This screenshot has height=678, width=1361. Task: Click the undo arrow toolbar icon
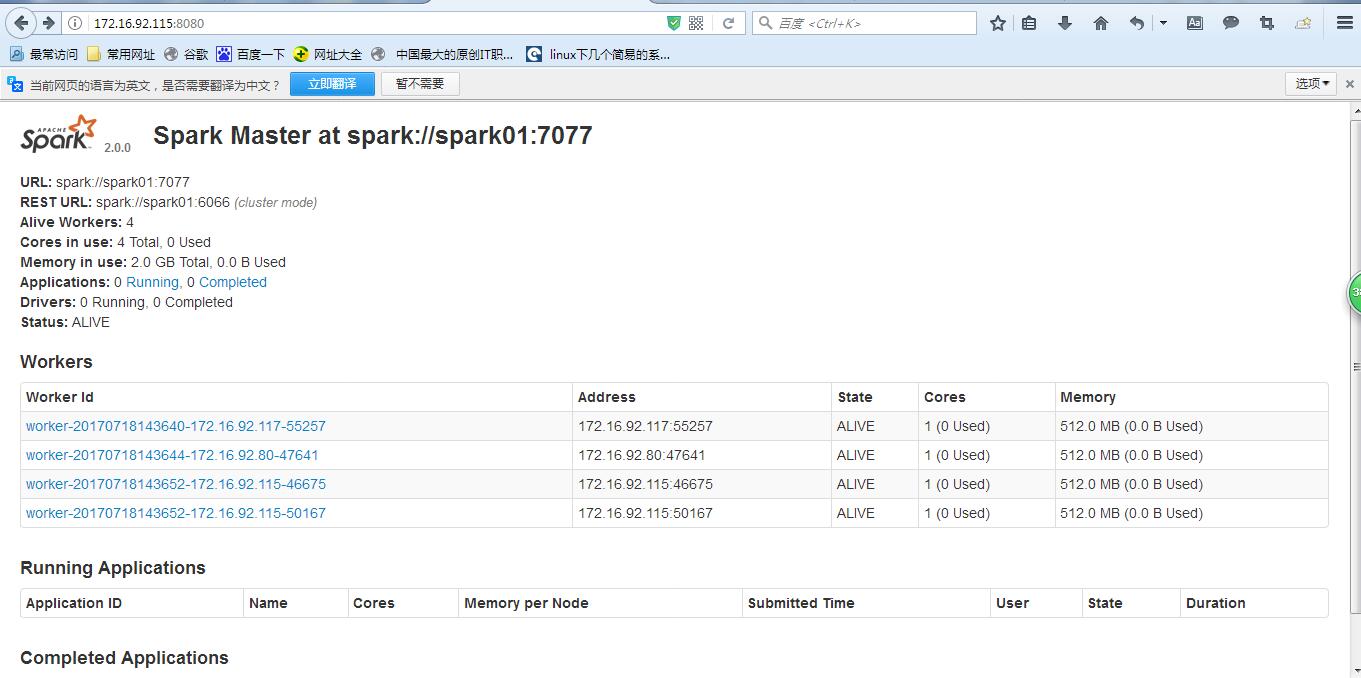point(1137,23)
